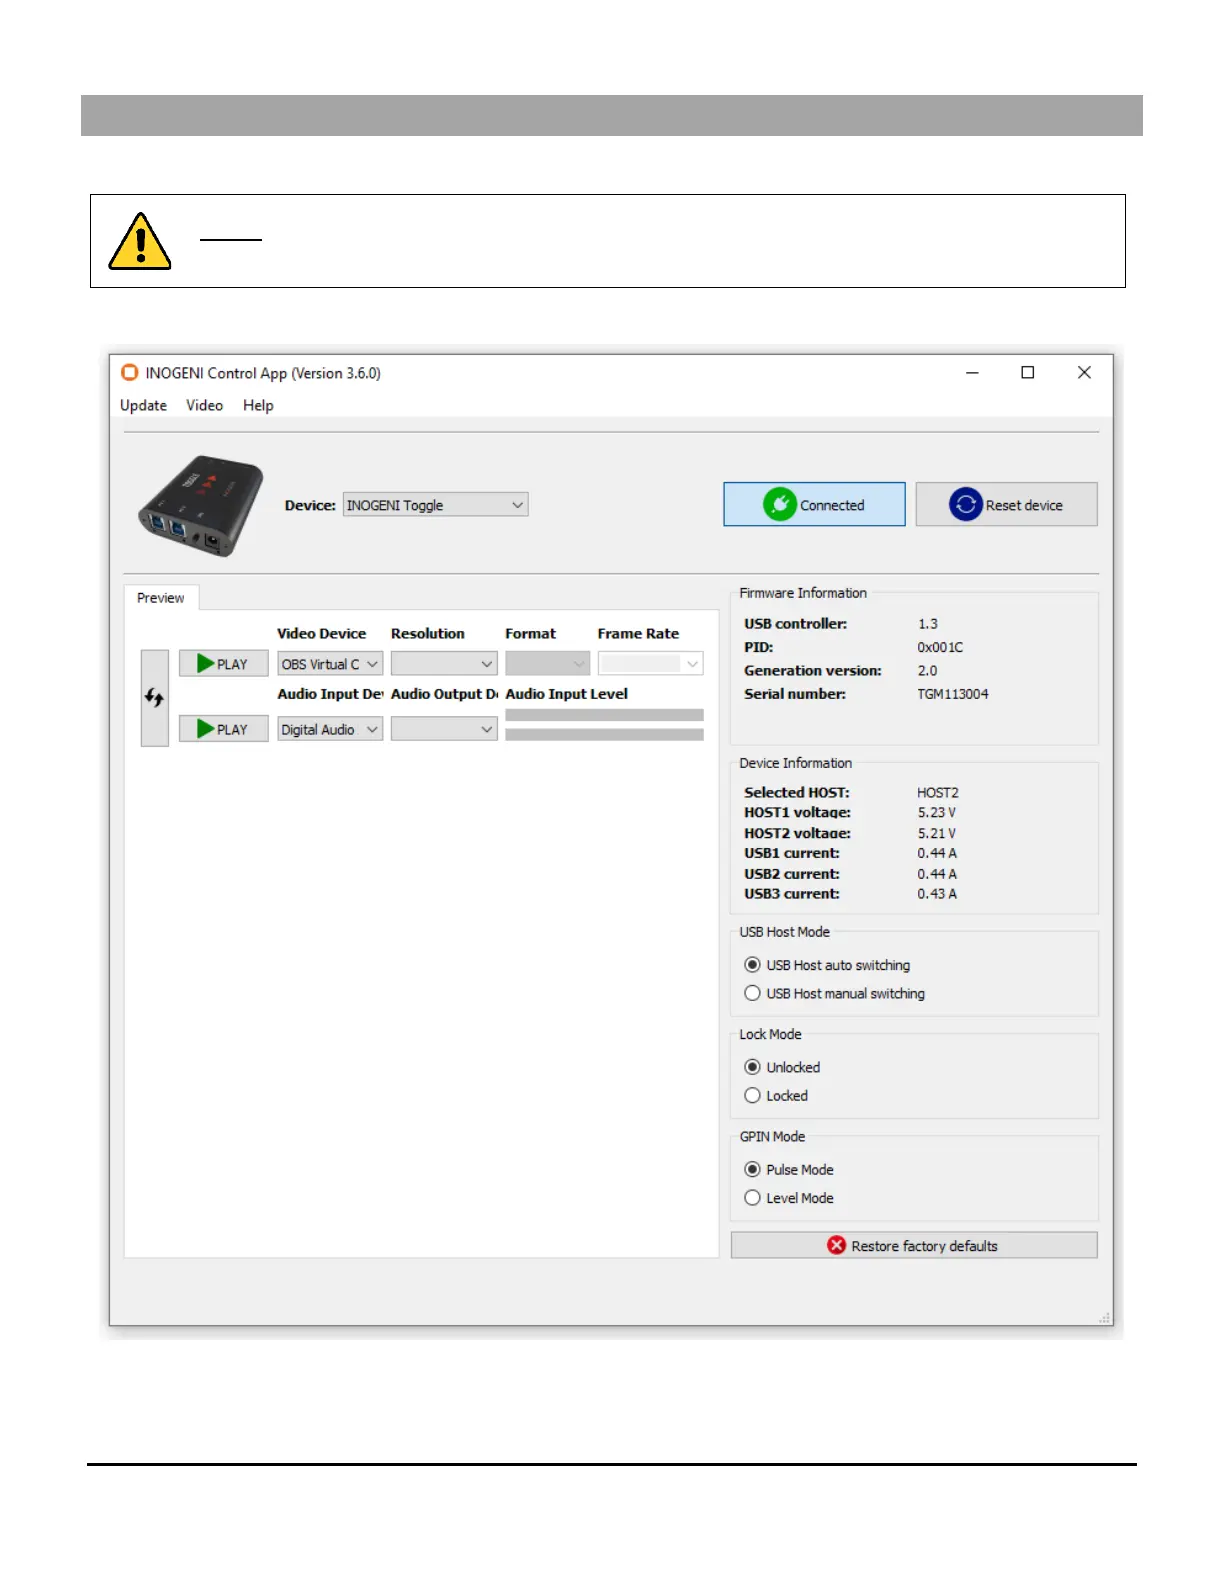Open the Device dropdown showing INOGENI Toggle

click(x=435, y=505)
